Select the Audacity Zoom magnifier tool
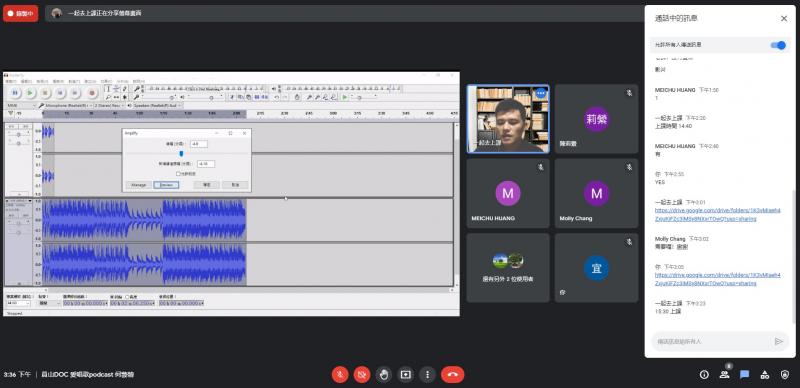This screenshot has width=800, height=388. click(108, 97)
